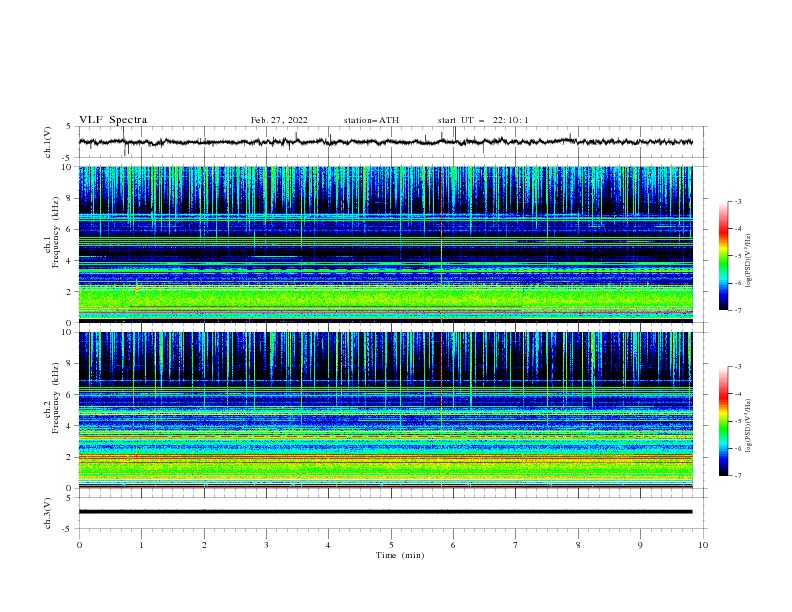
Task: Click the ch.3 voltage waveform trace
Action: pyautogui.click(x=385, y=512)
